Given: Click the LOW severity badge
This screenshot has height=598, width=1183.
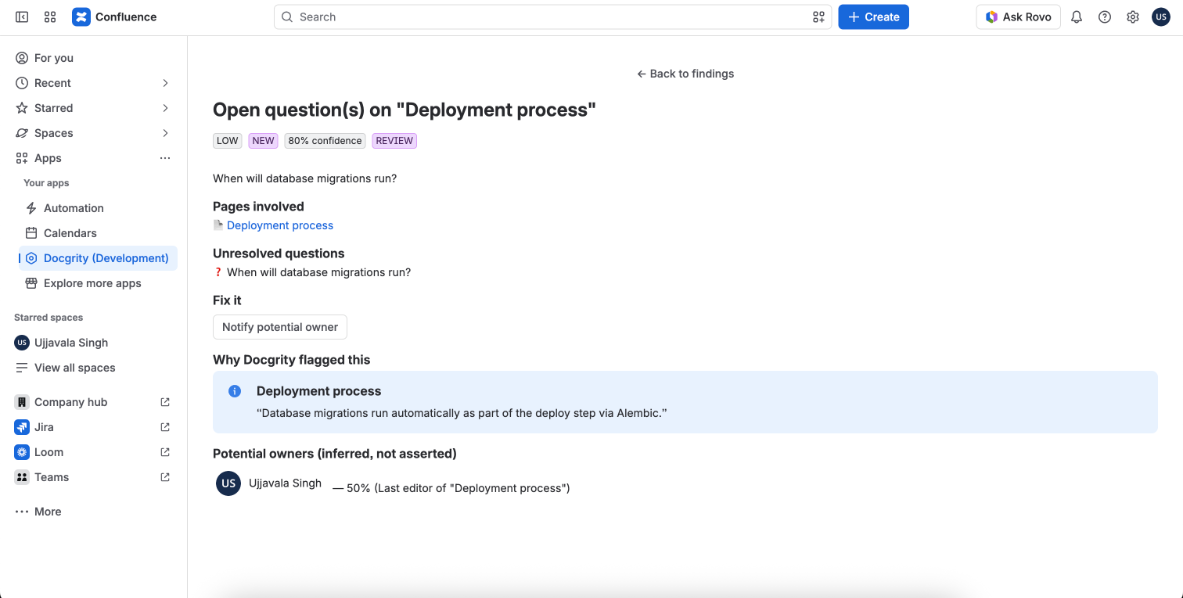Looking at the screenshot, I should pyautogui.click(x=227, y=141).
